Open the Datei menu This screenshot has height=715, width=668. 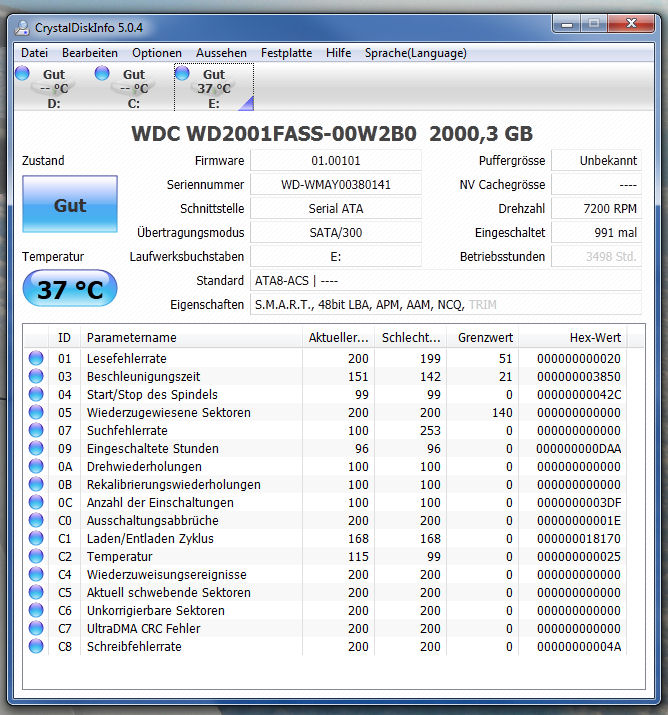34,53
